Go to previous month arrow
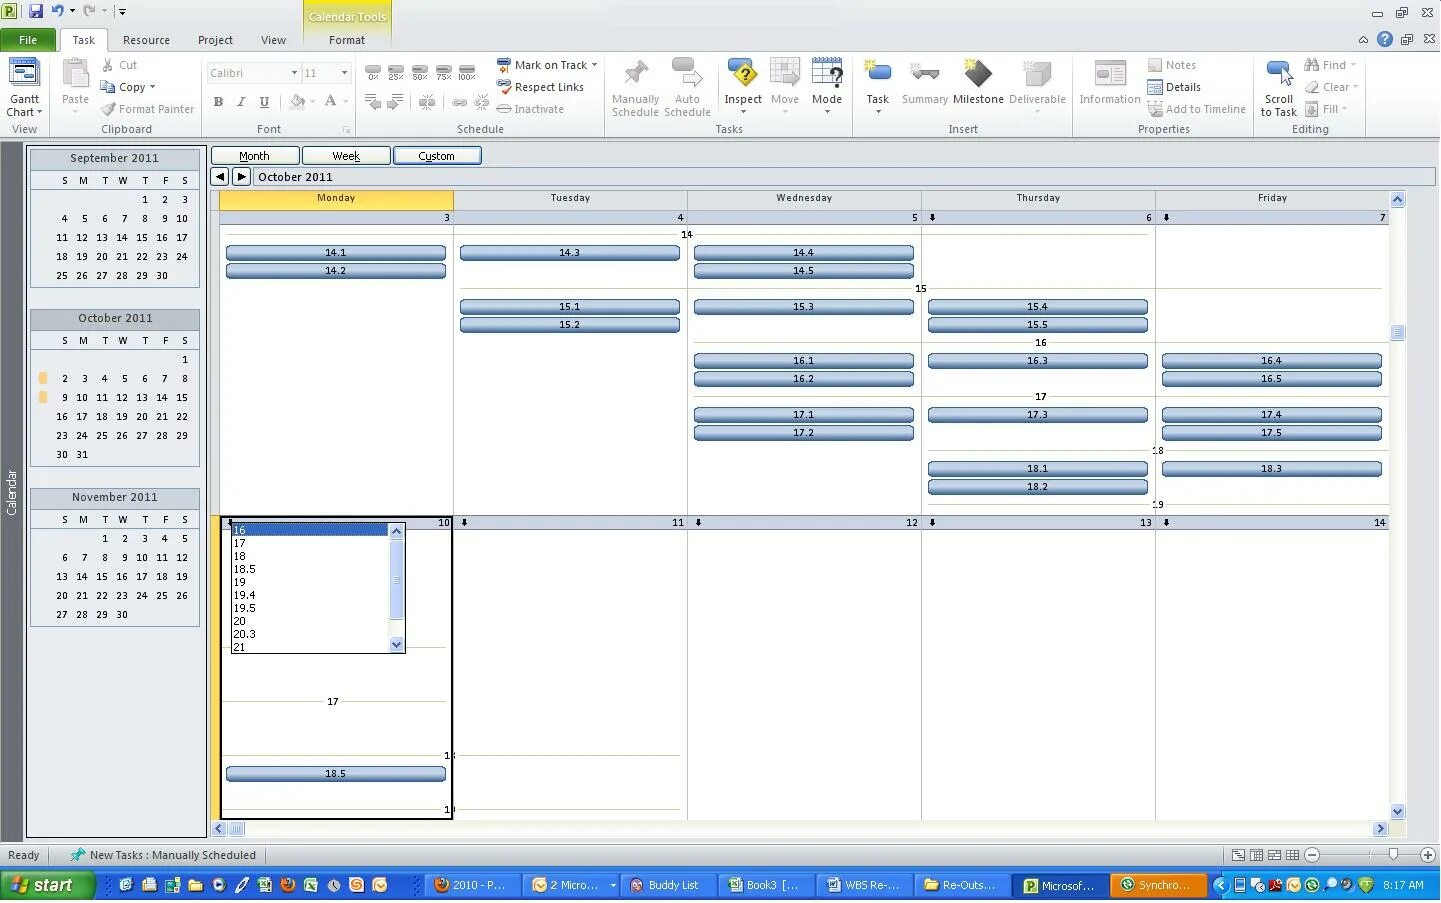1441x903 pixels. click(220, 177)
